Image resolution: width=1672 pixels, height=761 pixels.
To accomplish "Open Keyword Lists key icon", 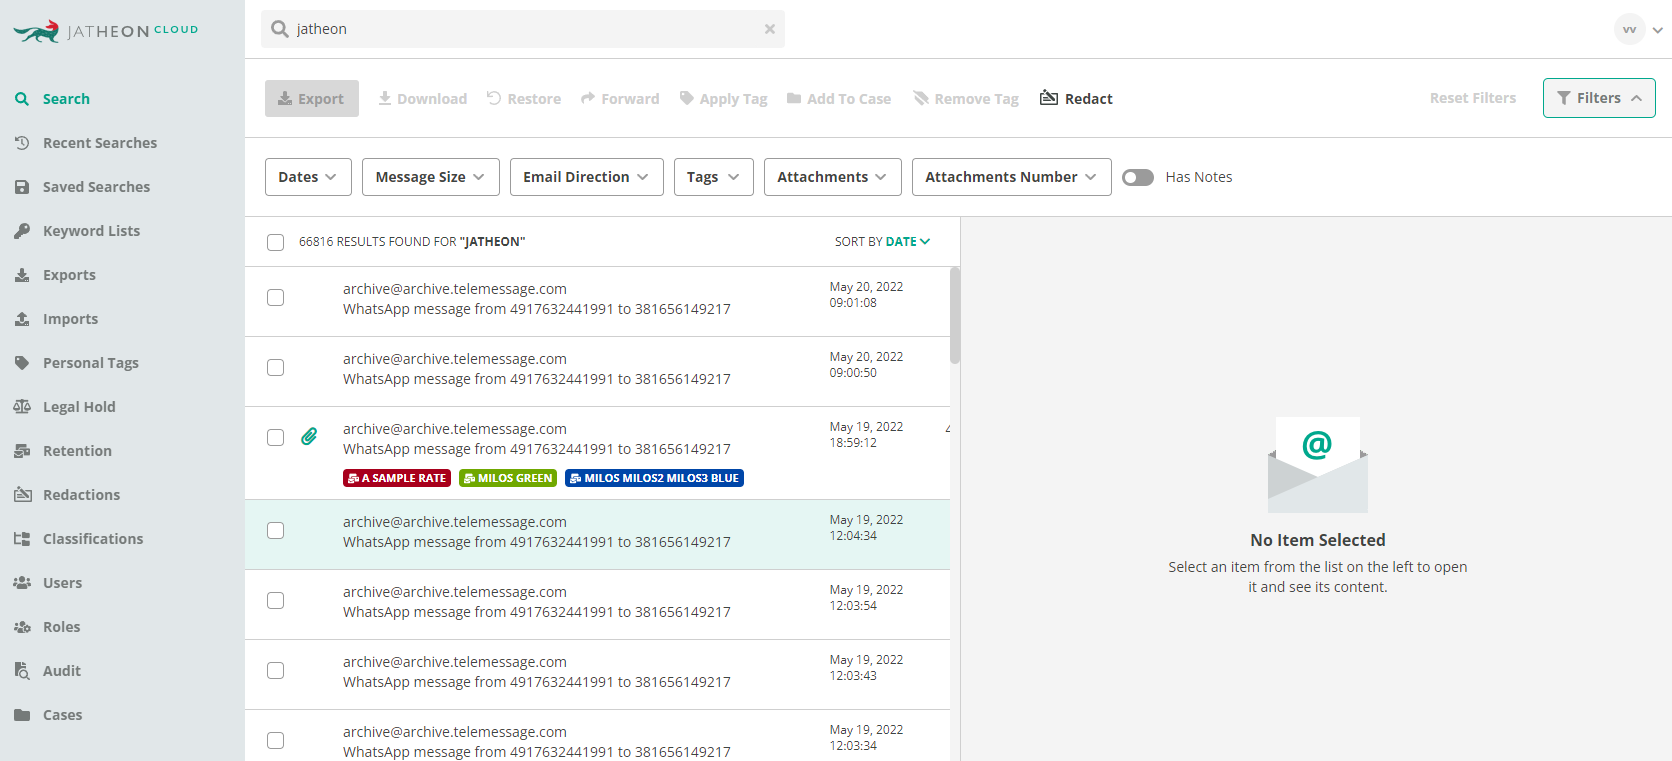I will coord(22,231).
